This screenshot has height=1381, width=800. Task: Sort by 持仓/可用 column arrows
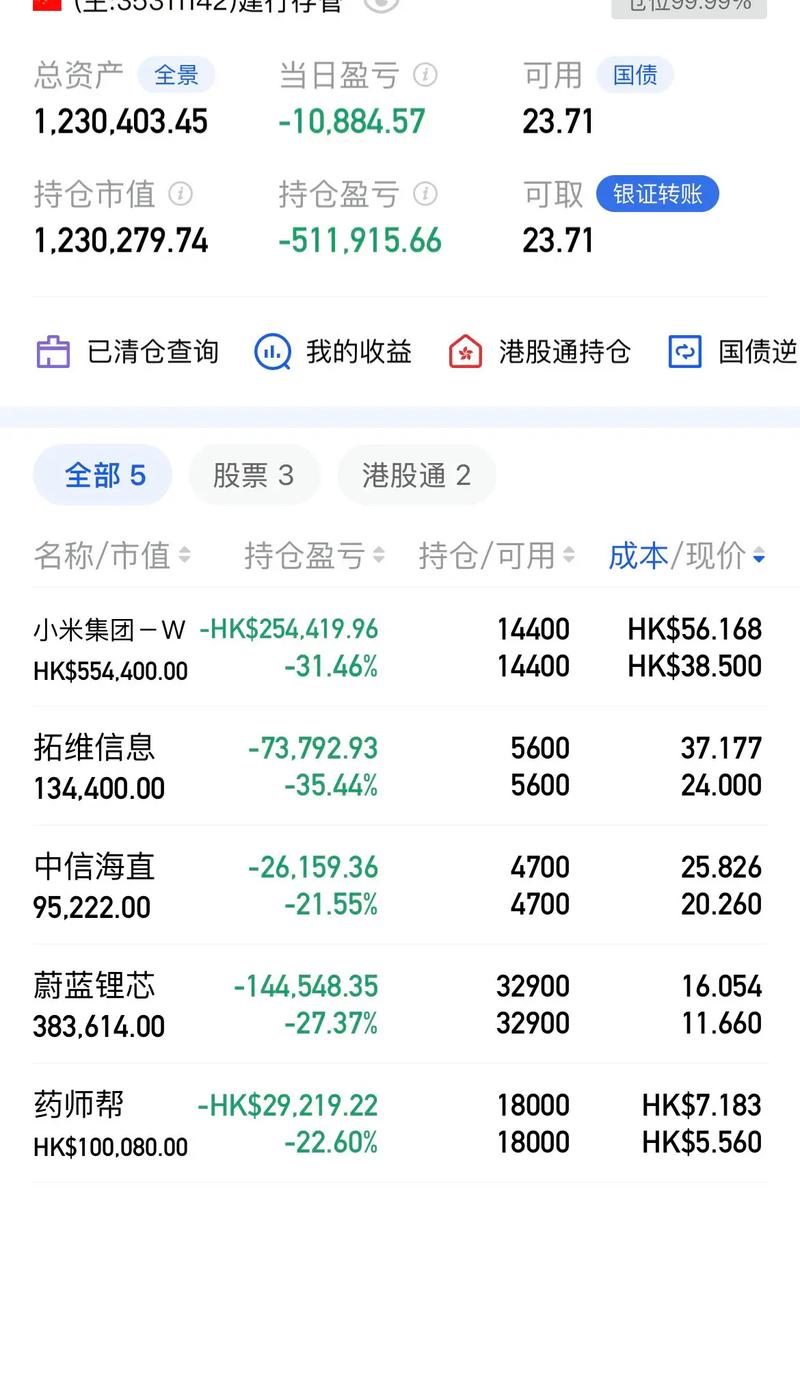[x=569, y=556]
